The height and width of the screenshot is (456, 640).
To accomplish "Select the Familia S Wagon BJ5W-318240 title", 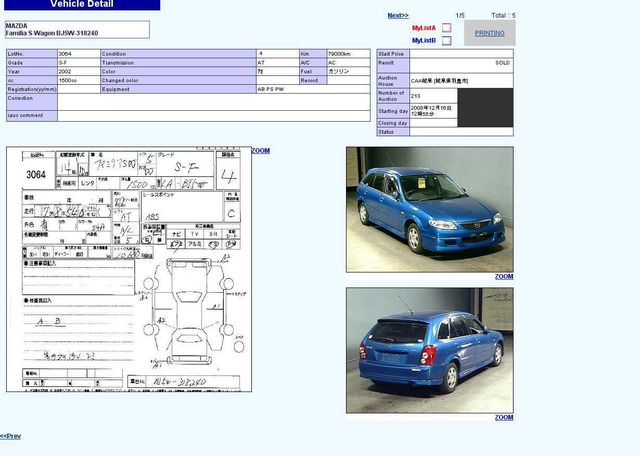I will (52, 33).
